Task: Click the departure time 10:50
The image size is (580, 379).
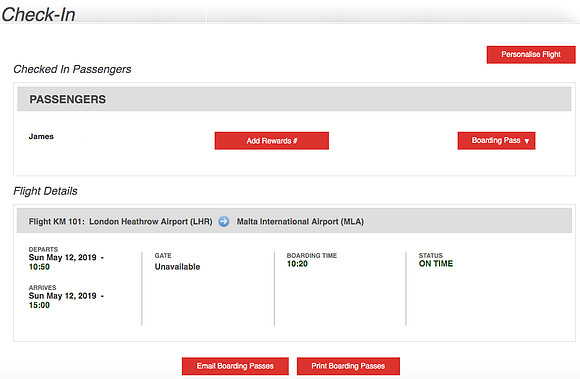Action: pyautogui.click(x=39, y=267)
